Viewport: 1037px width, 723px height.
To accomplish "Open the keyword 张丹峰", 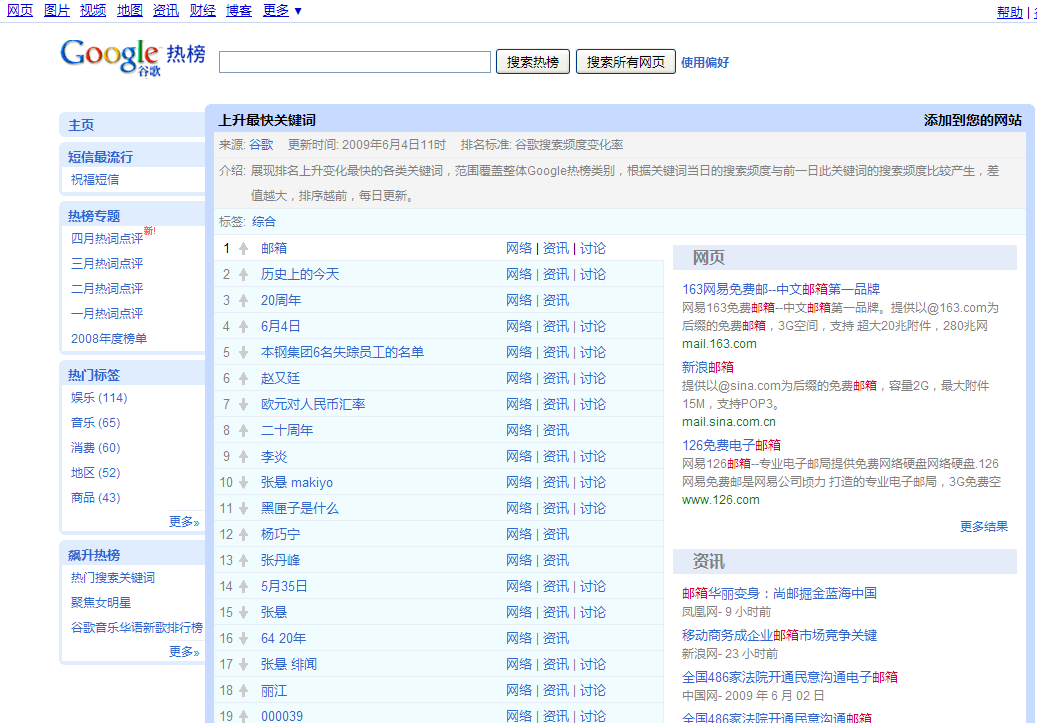I will pos(280,561).
